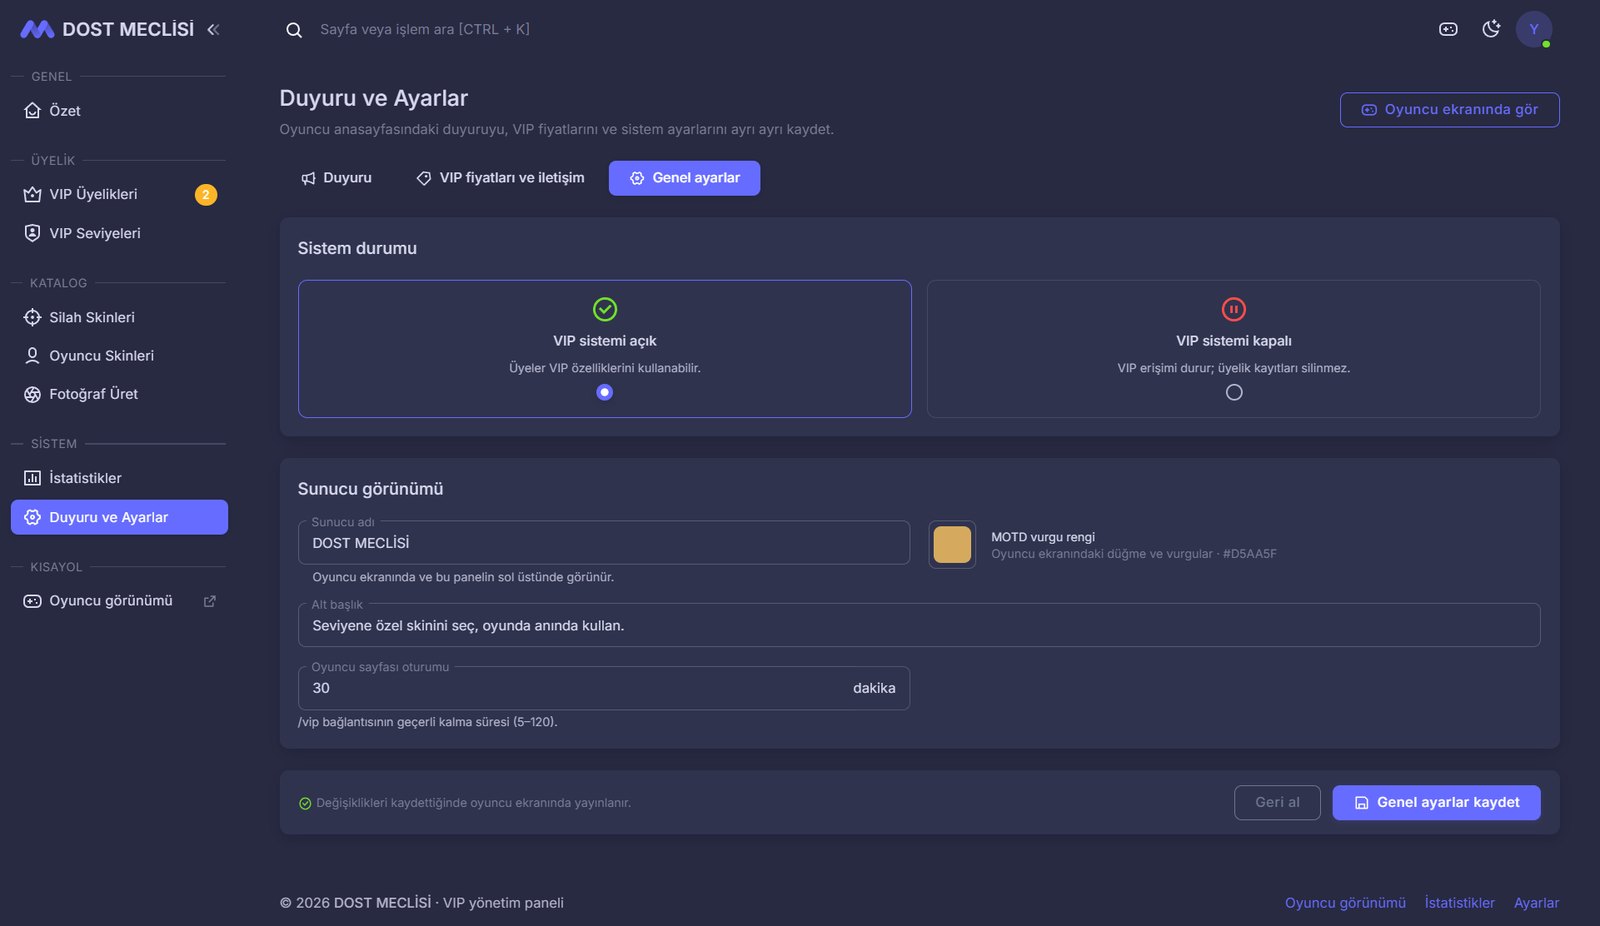This screenshot has width=1600, height=926.
Task: Click Oyuncu ekranında gör button
Action: (x=1449, y=110)
